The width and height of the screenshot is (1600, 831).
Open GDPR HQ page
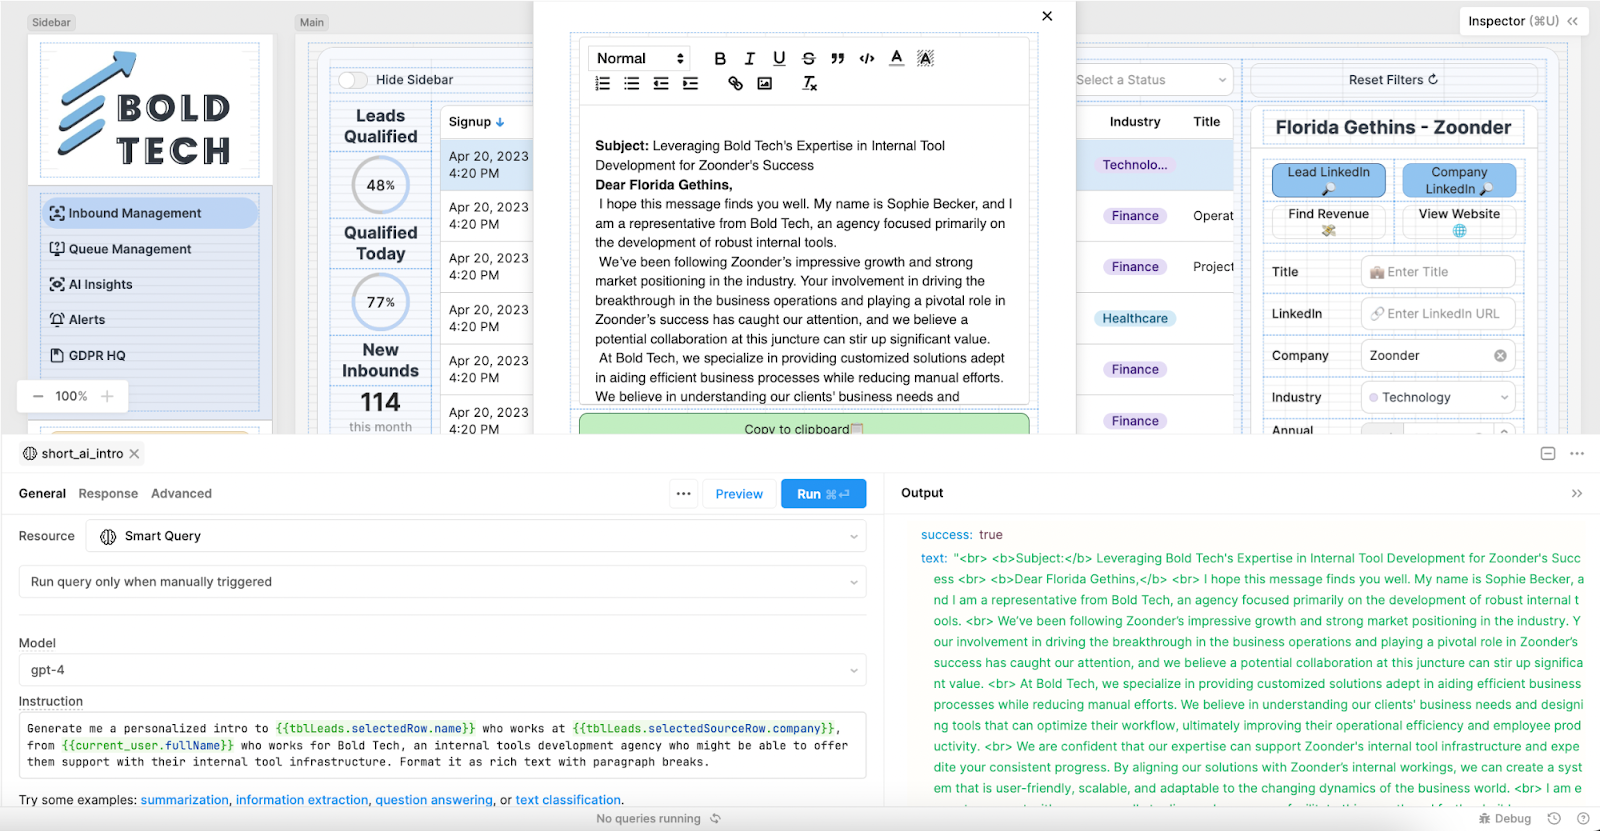pos(149,355)
